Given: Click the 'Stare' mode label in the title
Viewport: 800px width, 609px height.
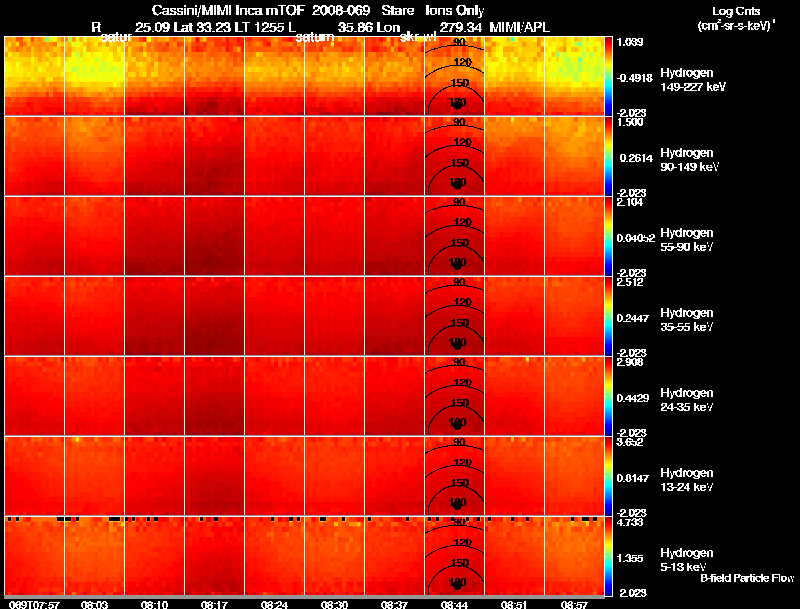Looking at the screenshot, I should (397, 10).
